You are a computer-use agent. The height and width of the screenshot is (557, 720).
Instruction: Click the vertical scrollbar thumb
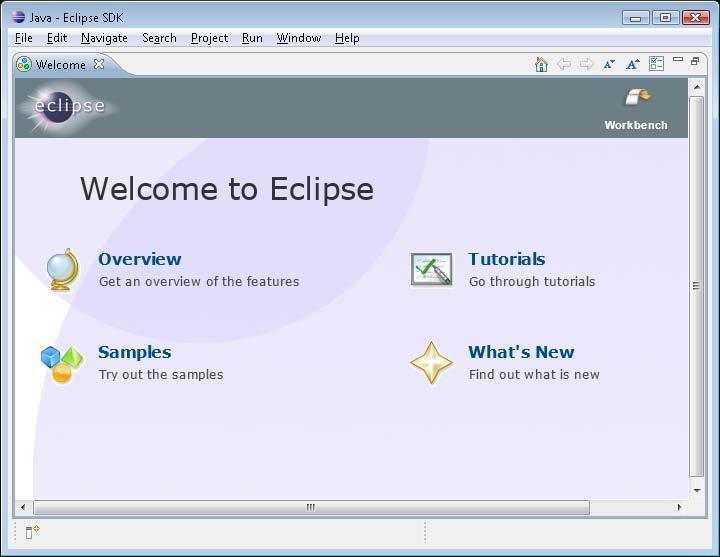[697, 287]
